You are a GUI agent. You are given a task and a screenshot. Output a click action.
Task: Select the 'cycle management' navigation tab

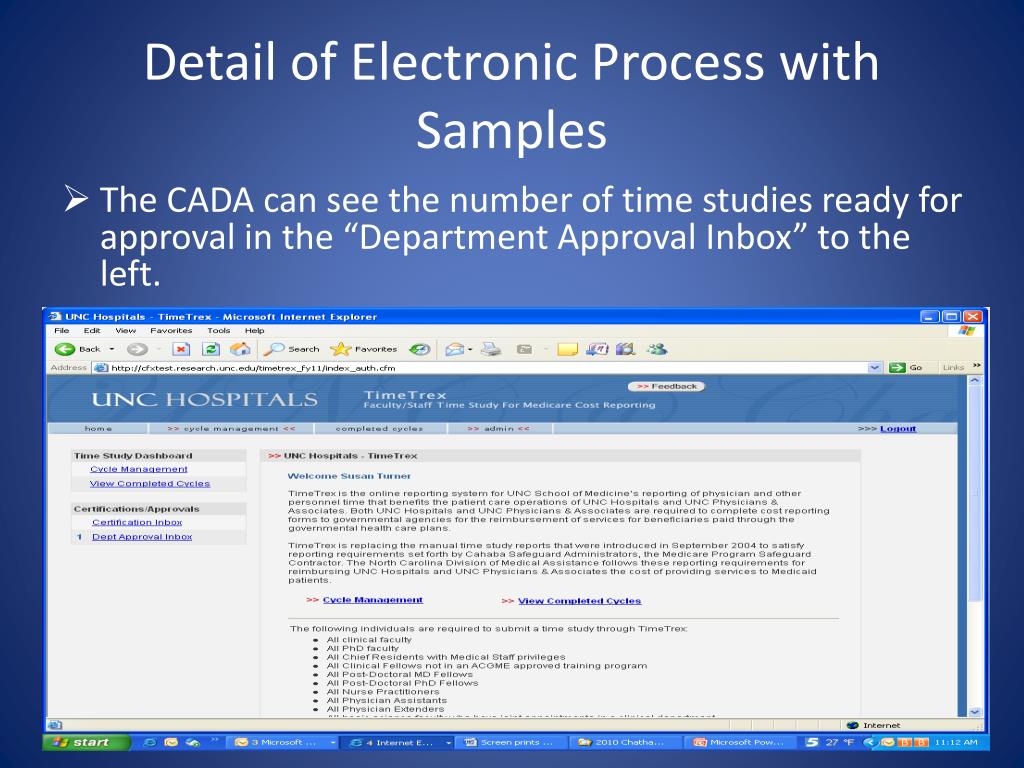tap(231, 428)
